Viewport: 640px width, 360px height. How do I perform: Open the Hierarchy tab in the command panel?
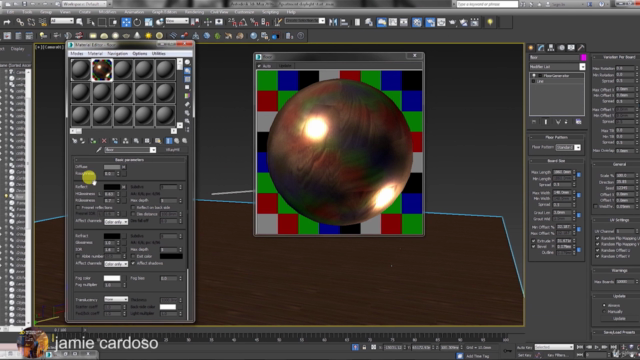tap(551, 48)
